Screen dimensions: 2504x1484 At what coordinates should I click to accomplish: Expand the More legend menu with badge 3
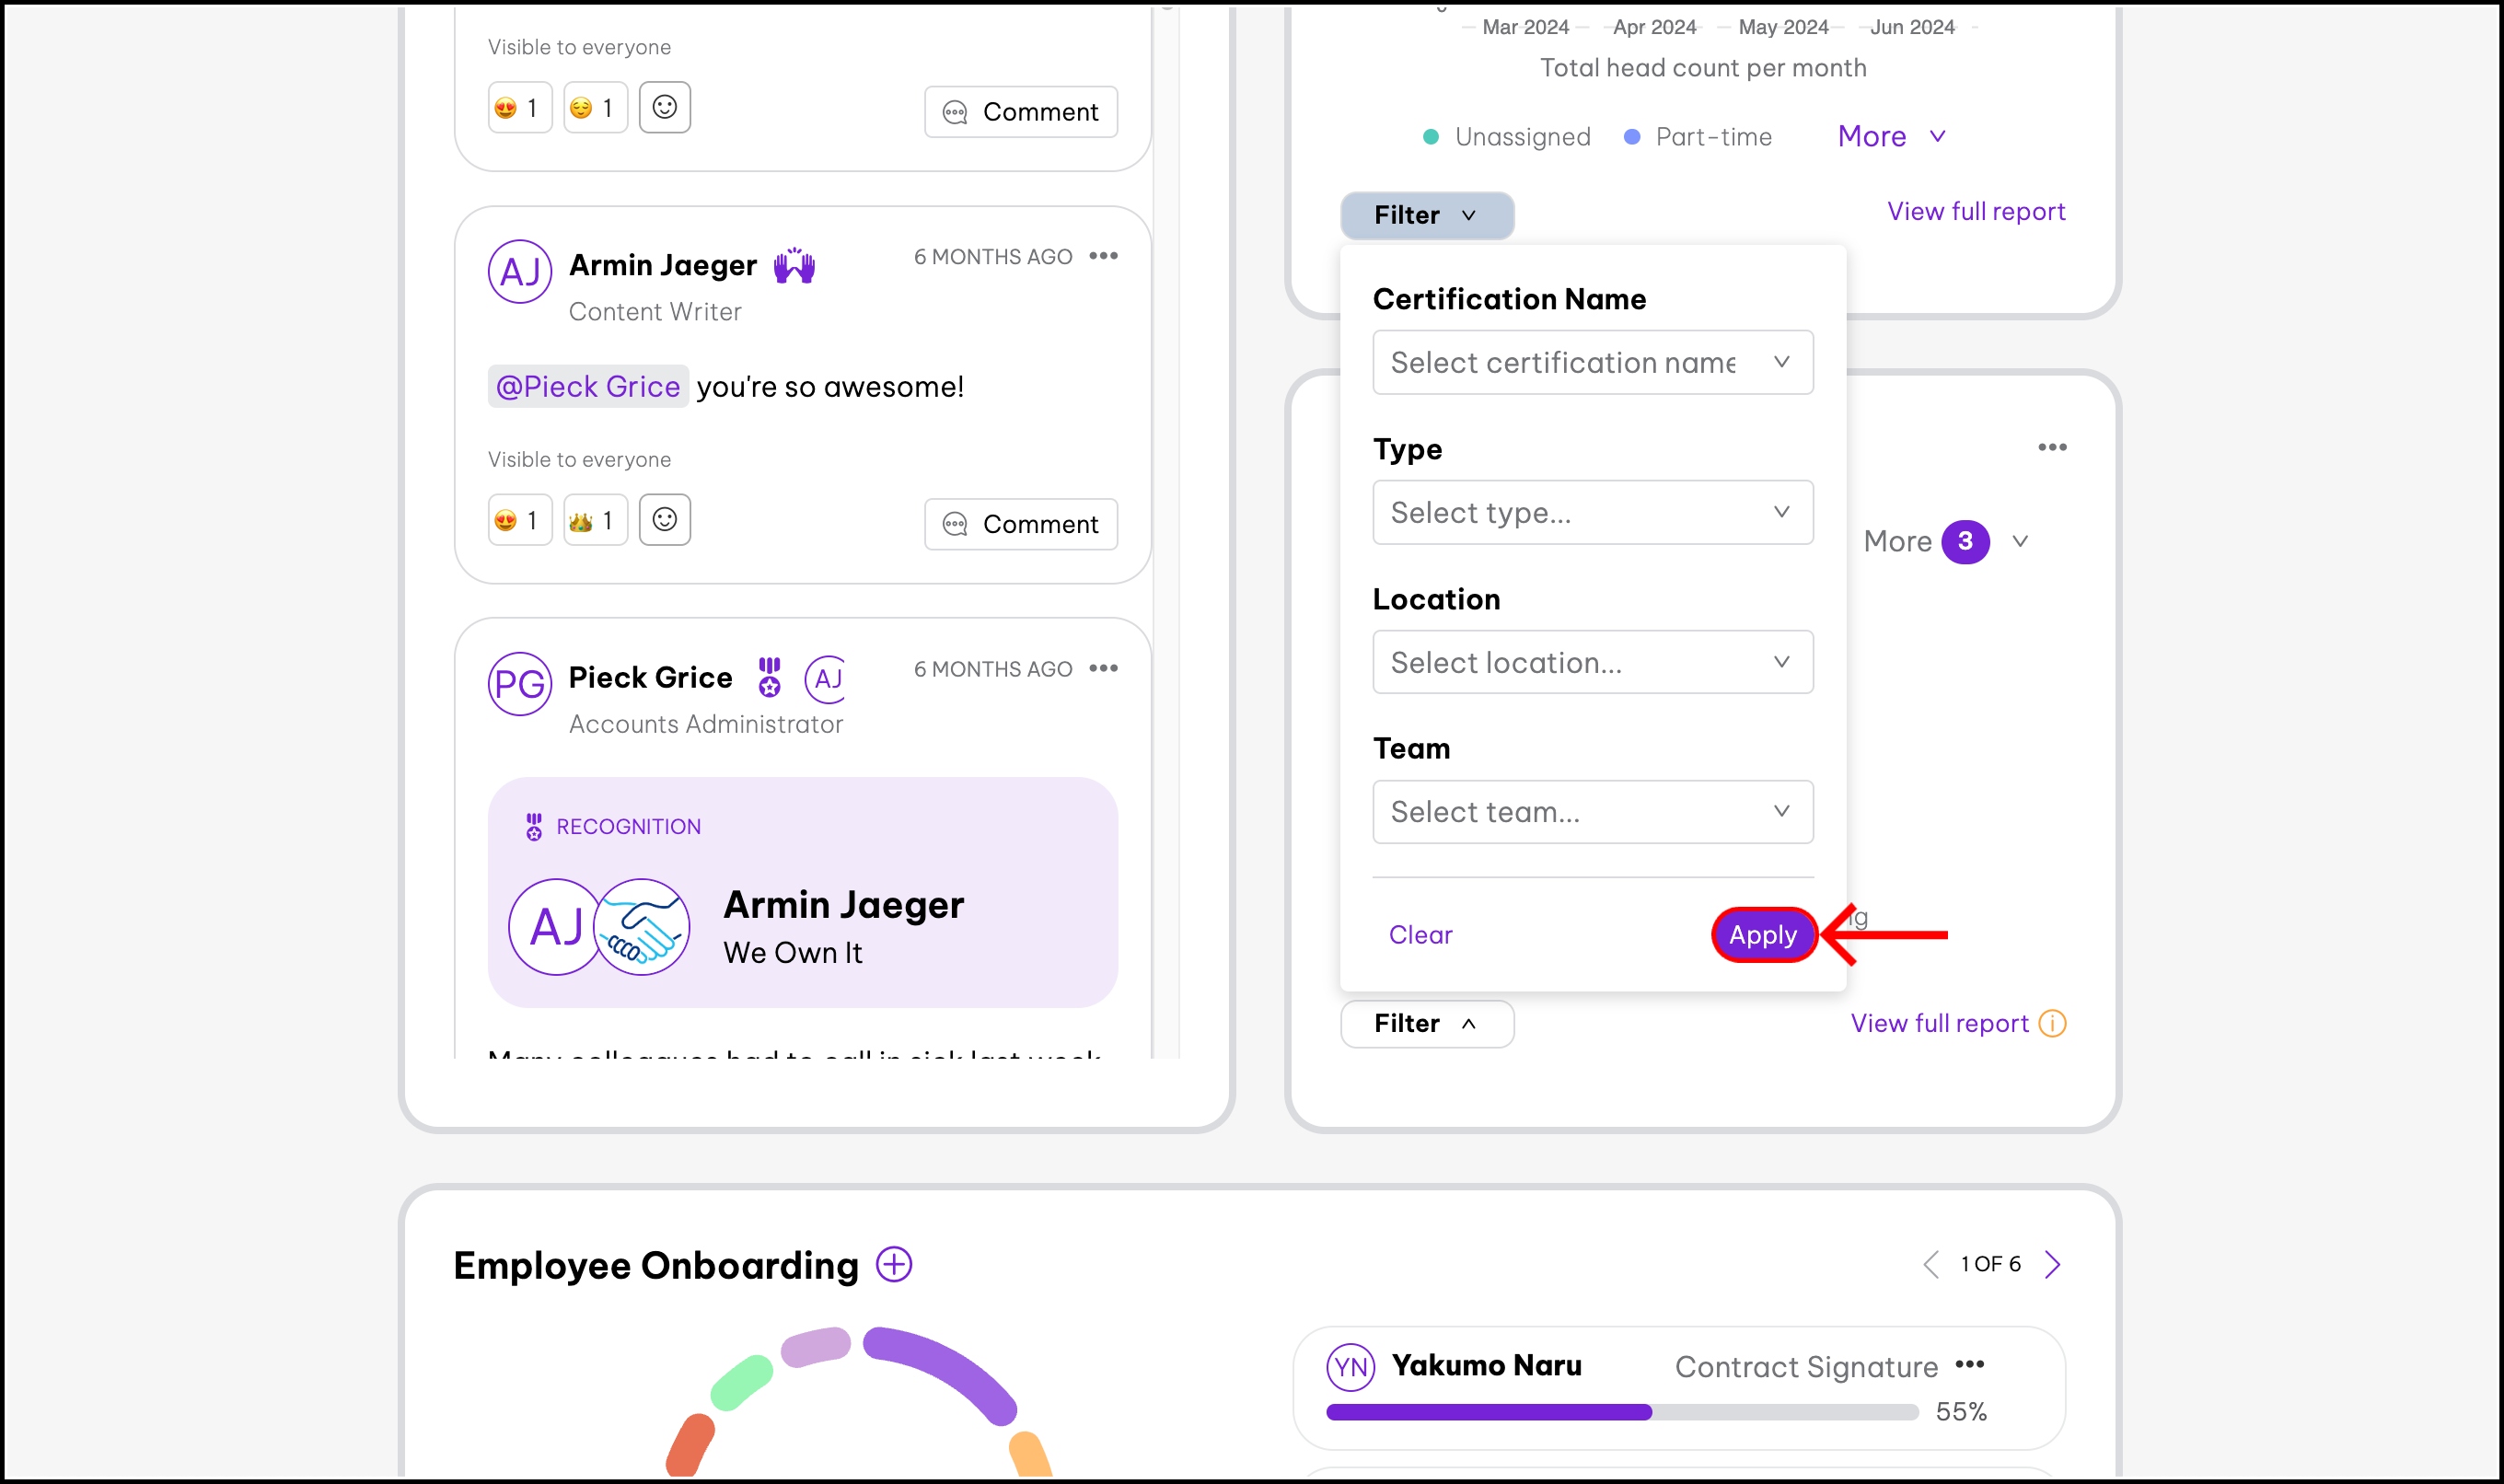pyautogui.click(x=1945, y=541)
